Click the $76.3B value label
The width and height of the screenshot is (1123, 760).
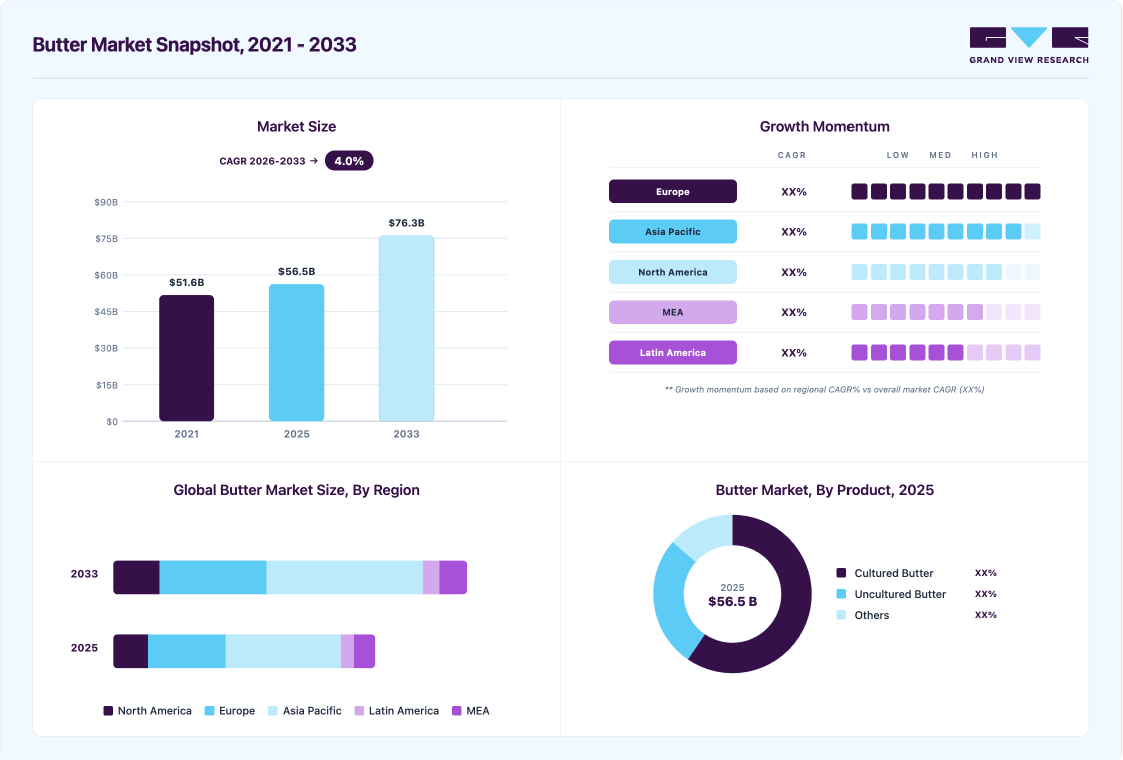[x=406, y=223]
